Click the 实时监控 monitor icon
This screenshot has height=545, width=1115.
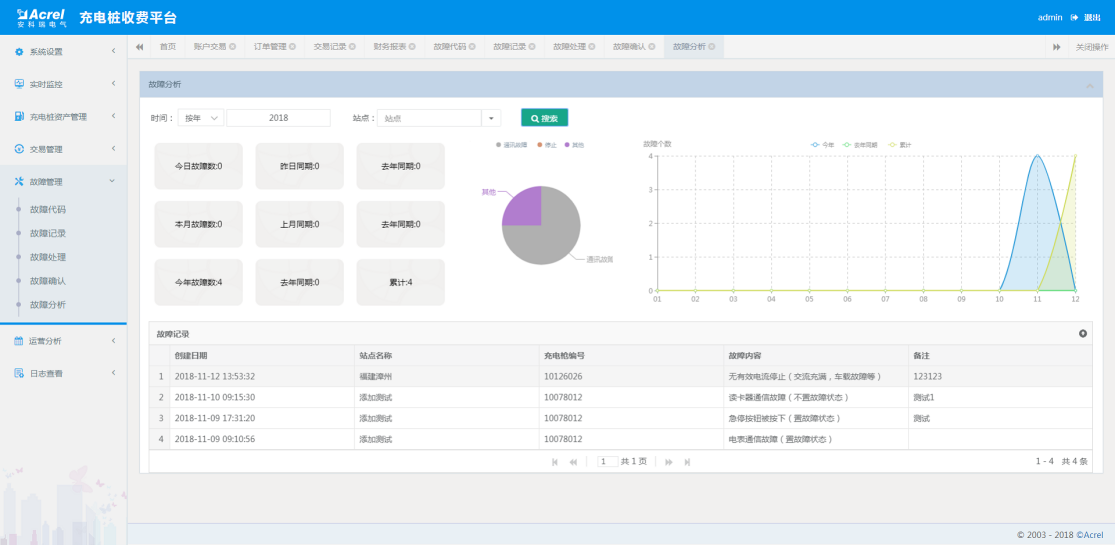point(19,84)
